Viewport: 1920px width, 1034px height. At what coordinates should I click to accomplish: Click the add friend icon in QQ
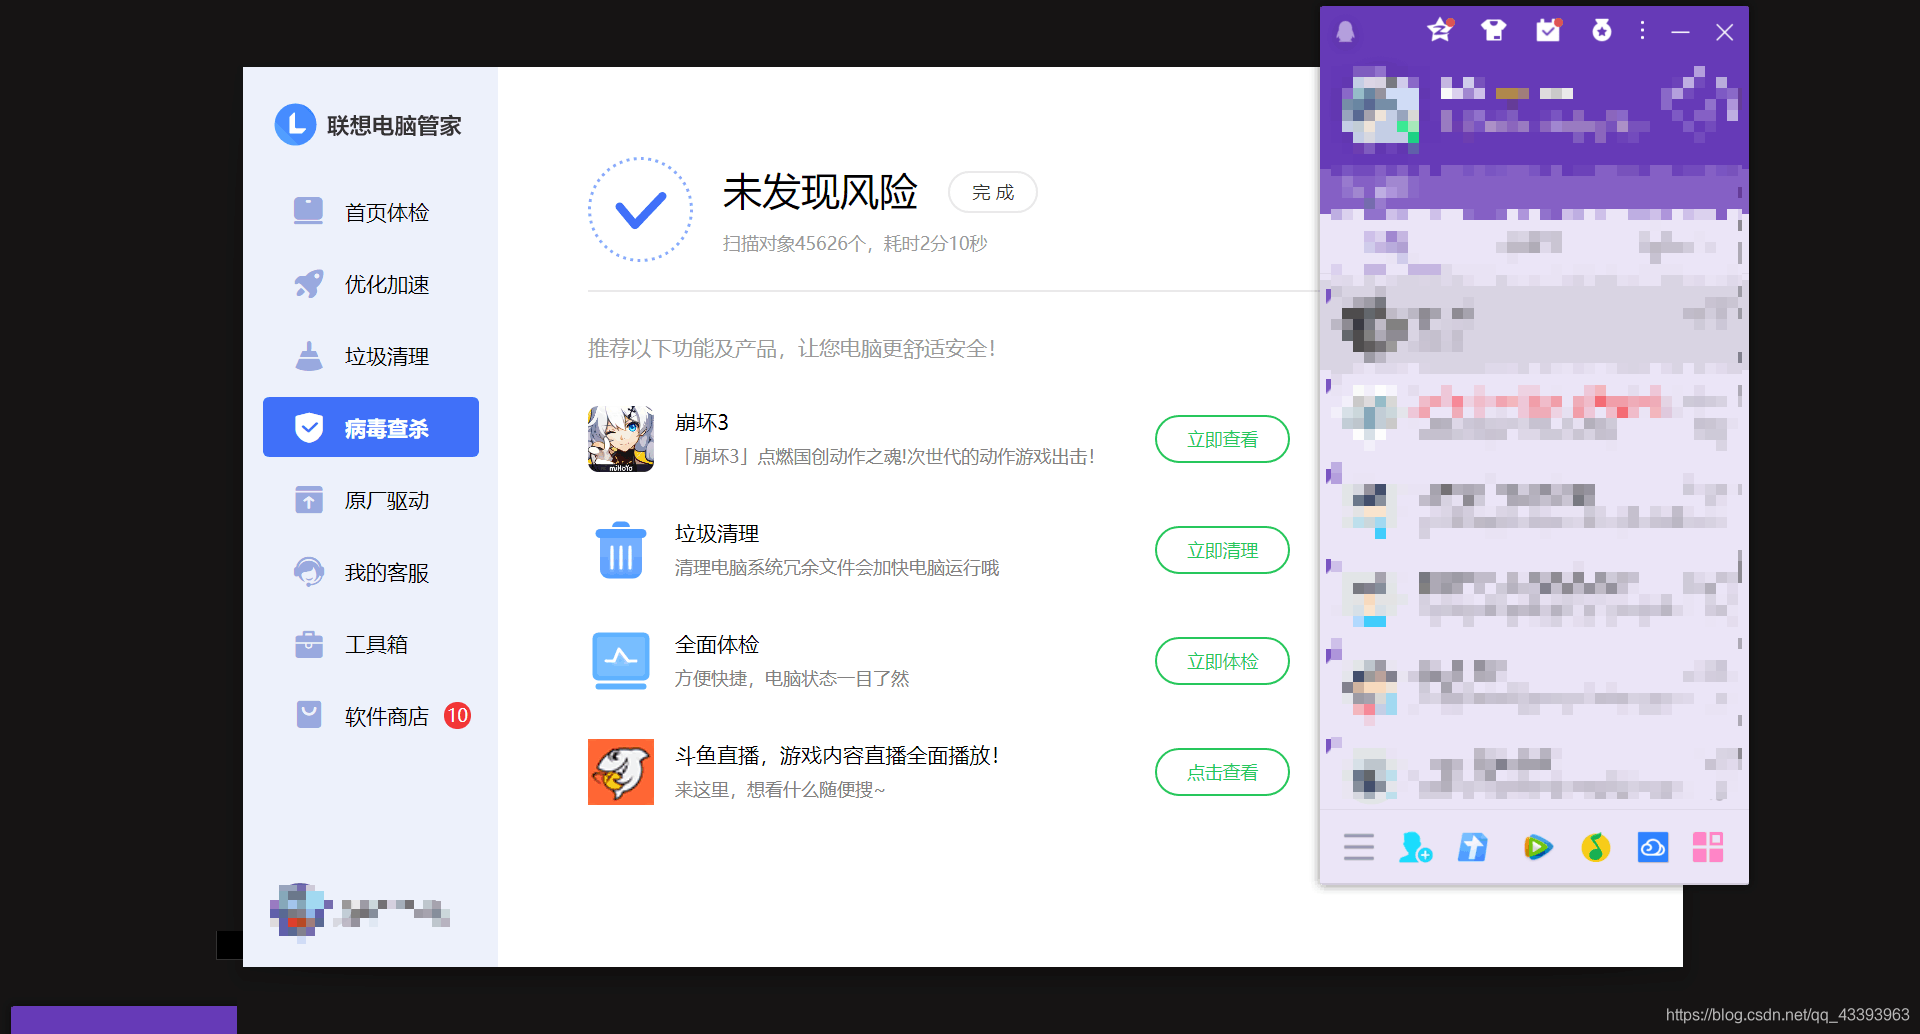1415,847
